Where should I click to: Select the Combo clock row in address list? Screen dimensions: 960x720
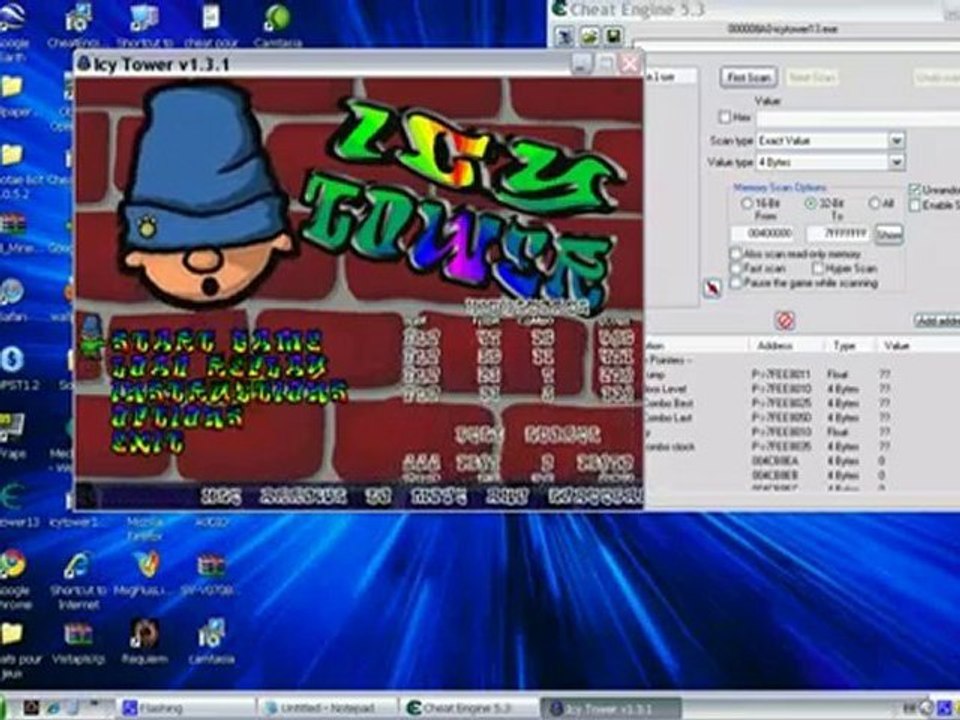(x=802, y=447)
